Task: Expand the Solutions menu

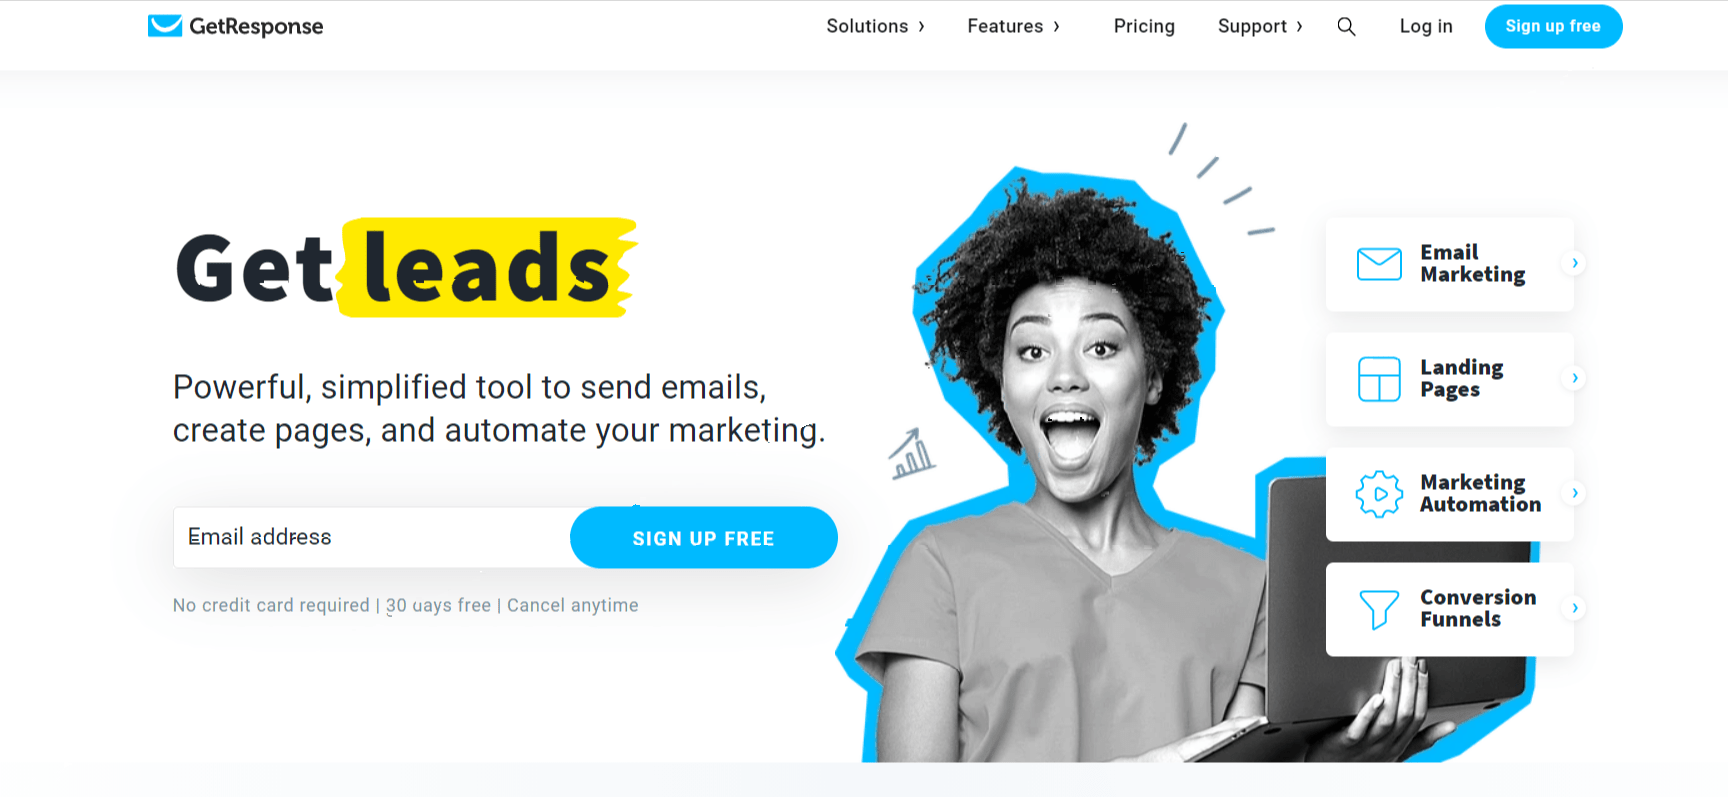Action: click(x=875, y=27)
